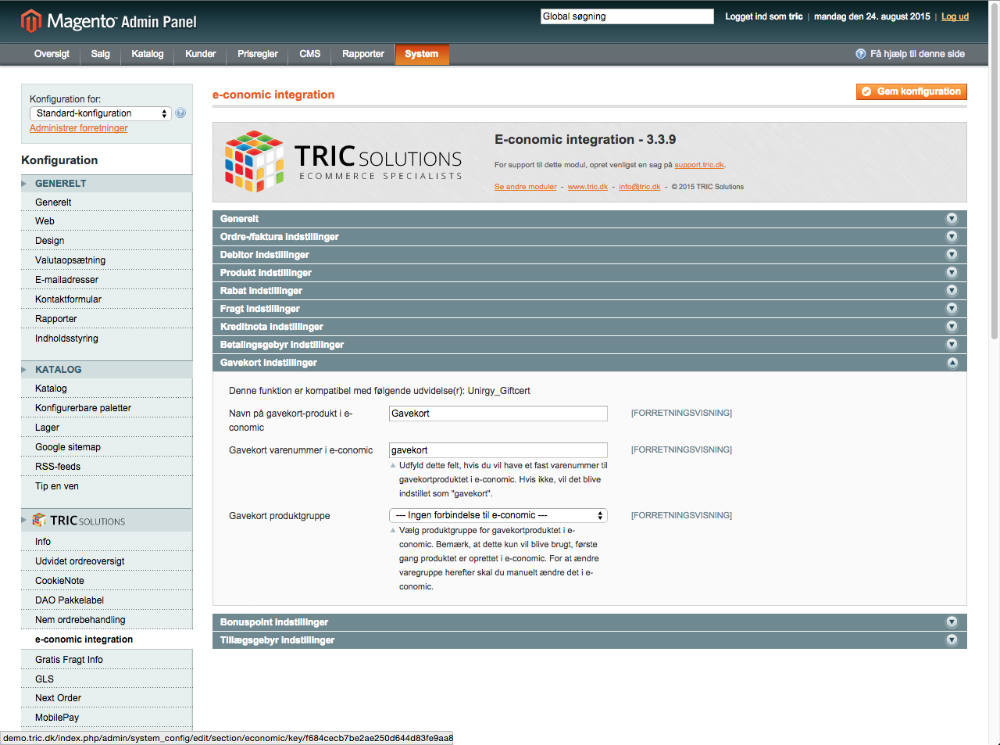Click the checkmark icon on Gem konfiguration
This screenshot has width=1000, height=745.
[x=865, y=91]
